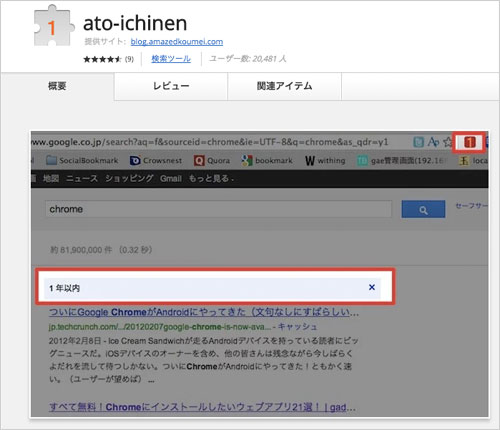Click the blue magnifier search button
Viewport: 500px width, 430px height.
point(423,209)
